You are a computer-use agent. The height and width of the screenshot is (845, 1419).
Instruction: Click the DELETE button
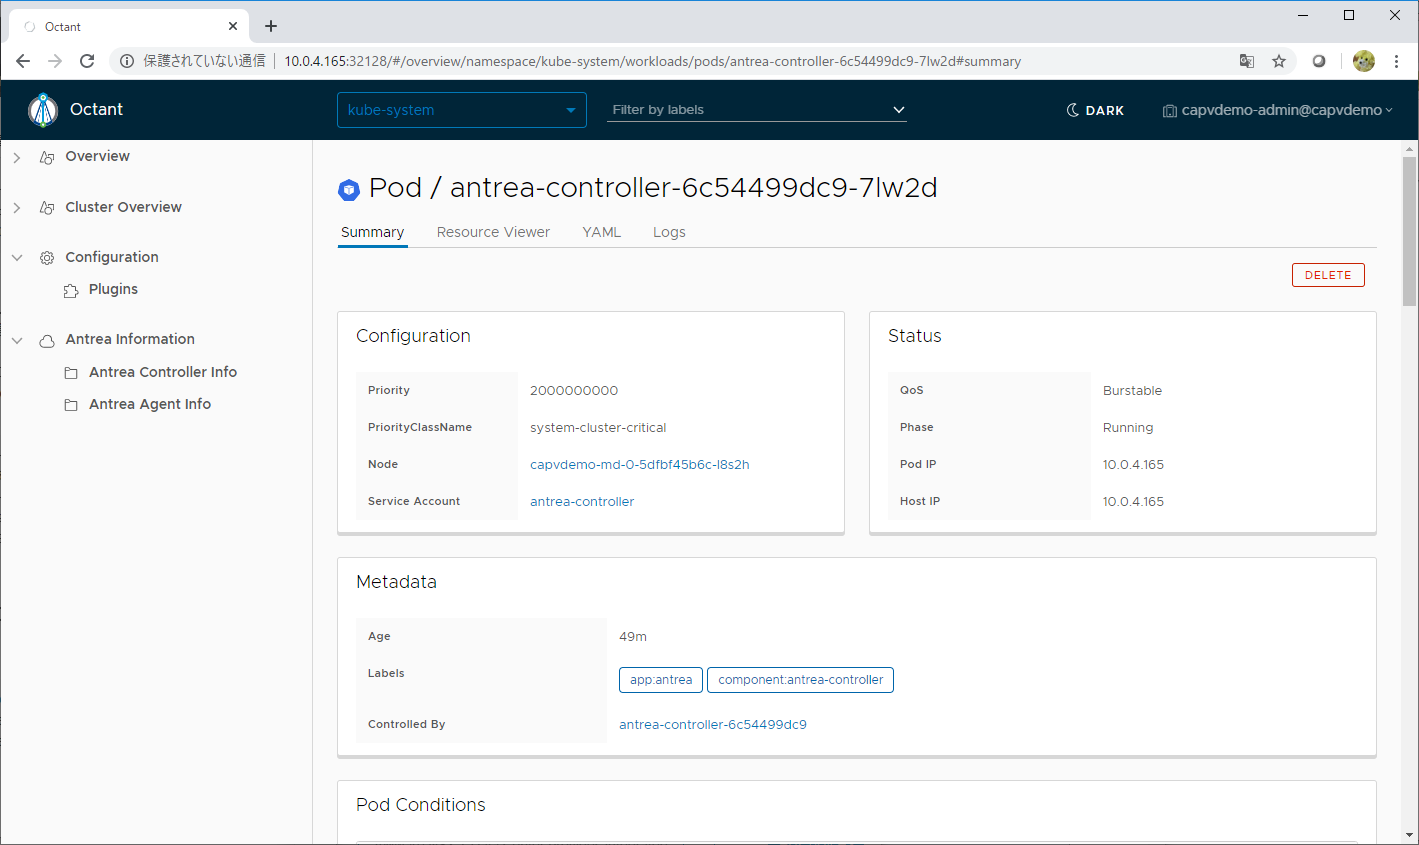click(1328, 275)
